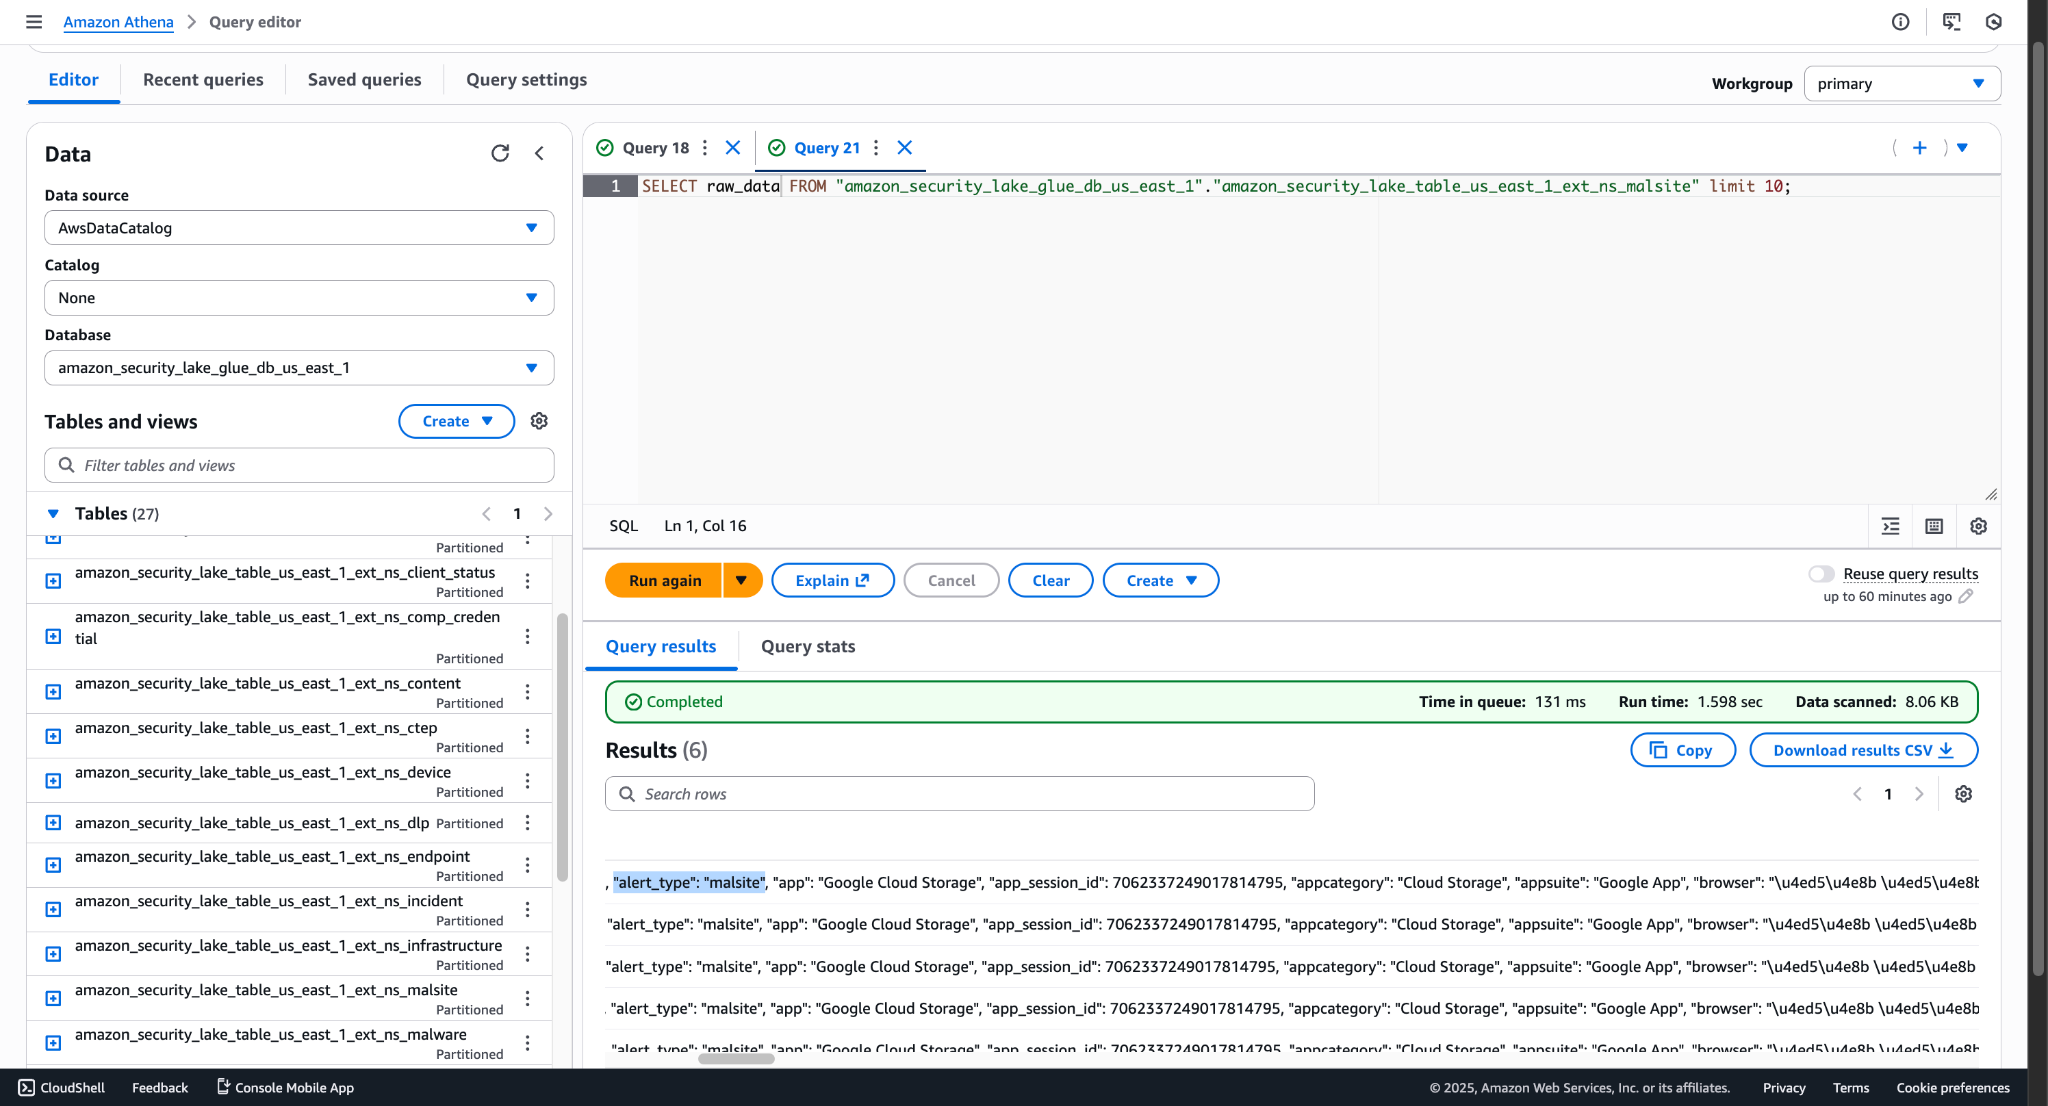Close the Query 18 tab
Viewport: 2048px width, 1106px height.
(x=733, y=148)
